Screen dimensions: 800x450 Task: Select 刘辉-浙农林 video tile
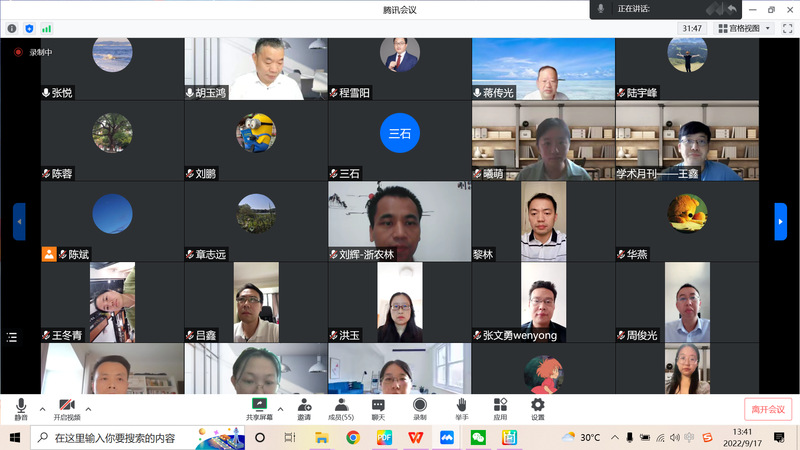click(x=399, y=221)
